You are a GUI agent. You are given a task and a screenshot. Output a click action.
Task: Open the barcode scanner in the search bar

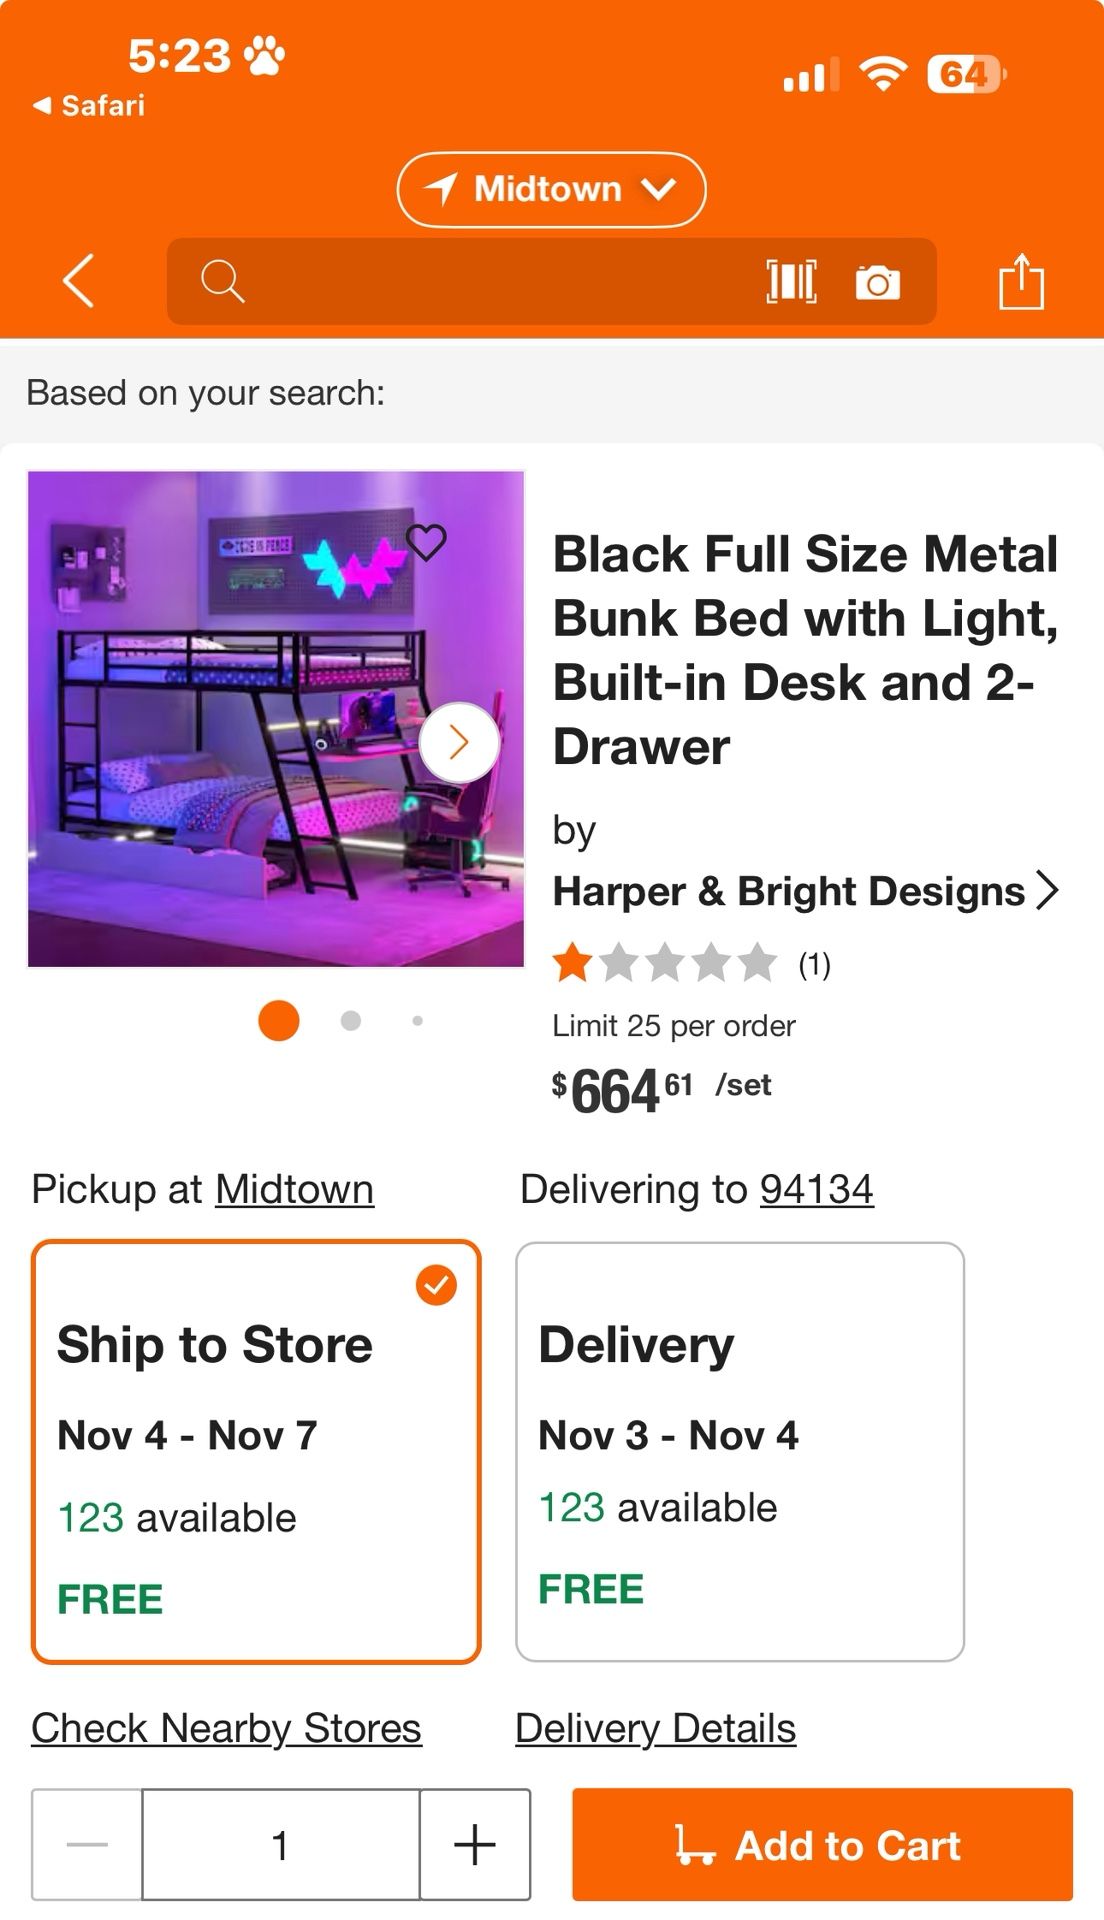click(790, 283)
